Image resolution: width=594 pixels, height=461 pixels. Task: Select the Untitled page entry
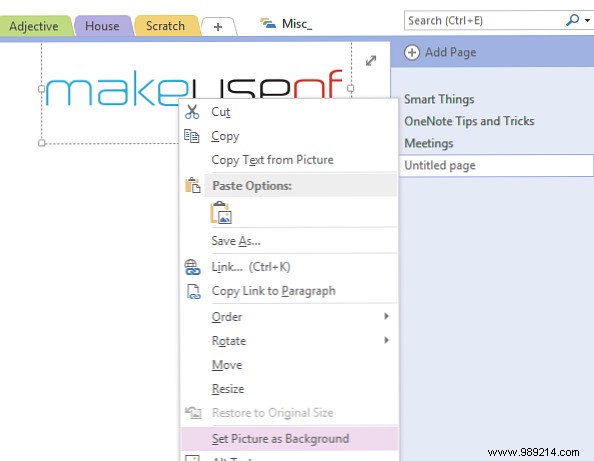click(x=496, y=165)
